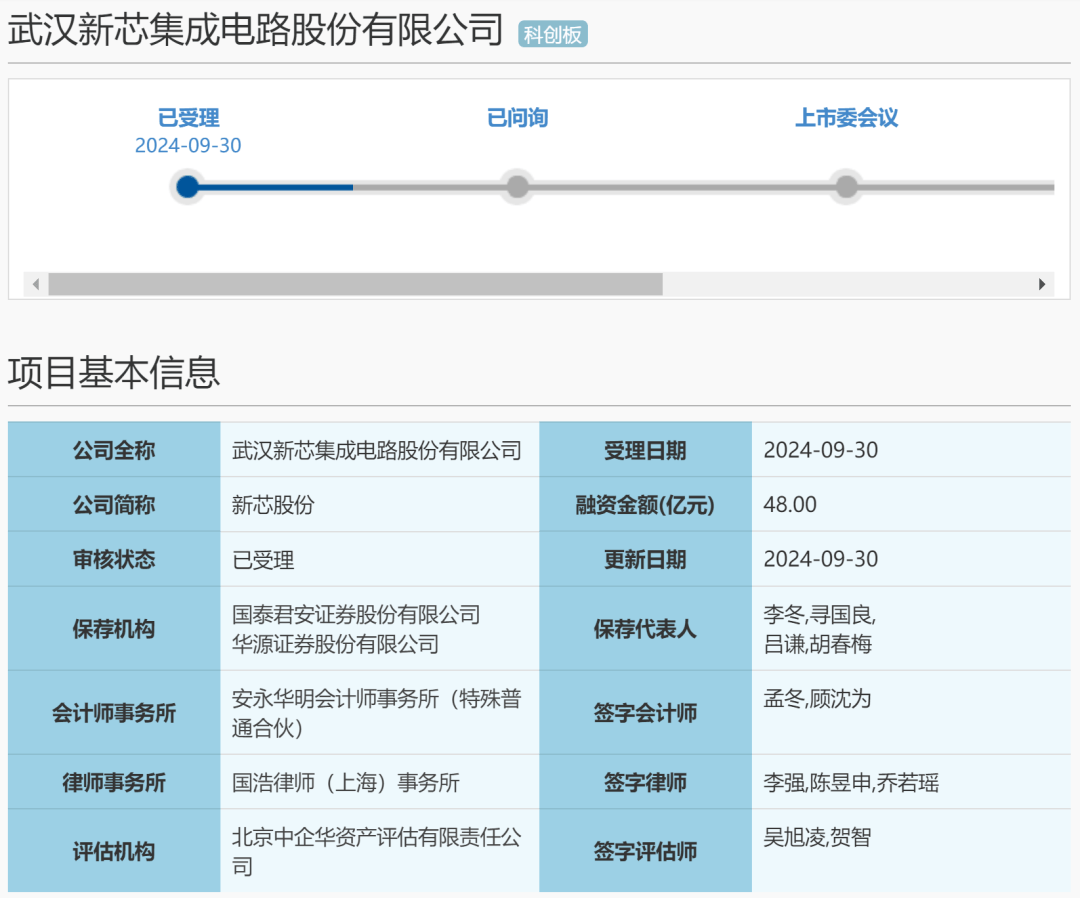This screenshot has height=898, width=1080.
Task: Click the names 吴旭凌,贺智
Action: click(x=818, y=837)
